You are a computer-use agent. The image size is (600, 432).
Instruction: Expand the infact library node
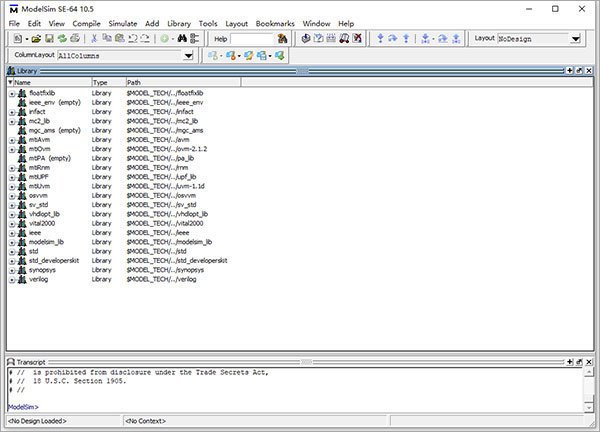point(12,112)
